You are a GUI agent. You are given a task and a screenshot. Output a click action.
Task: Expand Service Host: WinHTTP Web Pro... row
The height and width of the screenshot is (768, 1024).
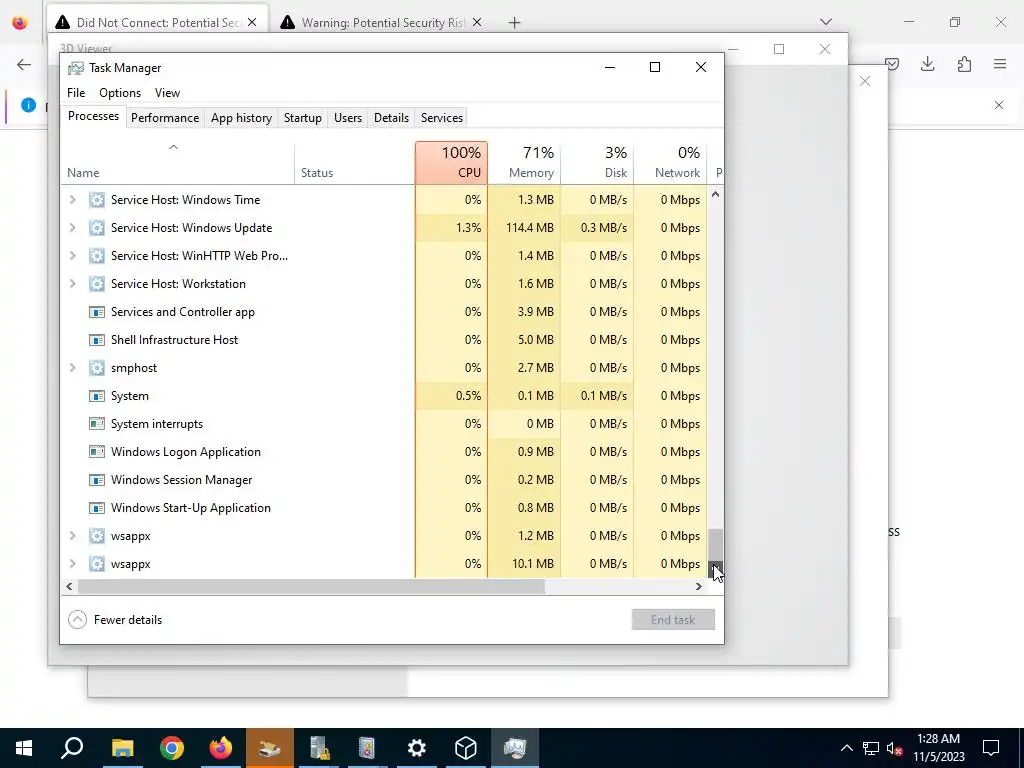(x=72, y=256)
